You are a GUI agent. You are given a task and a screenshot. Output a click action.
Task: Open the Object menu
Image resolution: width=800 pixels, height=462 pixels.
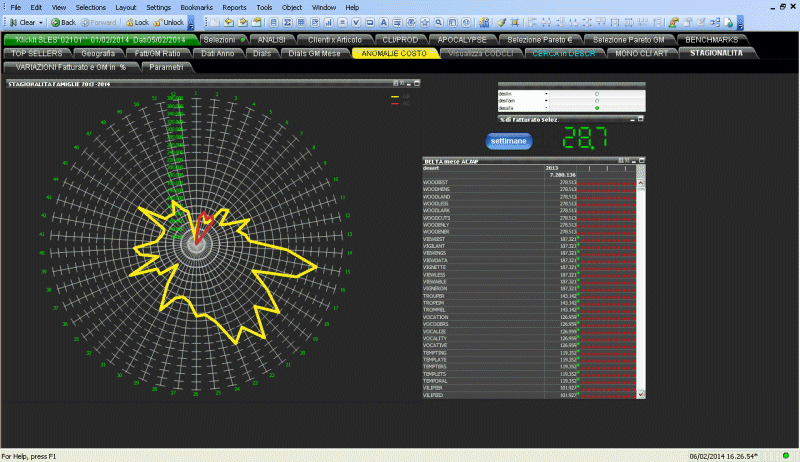coord(292,8)
